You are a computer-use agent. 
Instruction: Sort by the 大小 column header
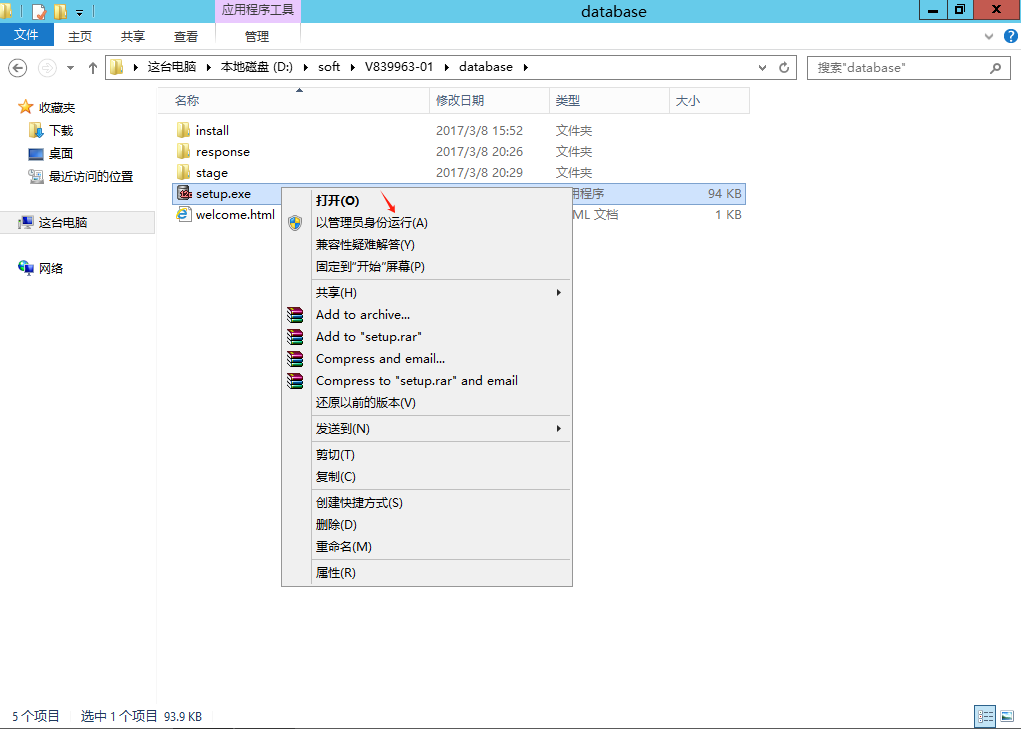pyautogui.click(x=710, y=101)
